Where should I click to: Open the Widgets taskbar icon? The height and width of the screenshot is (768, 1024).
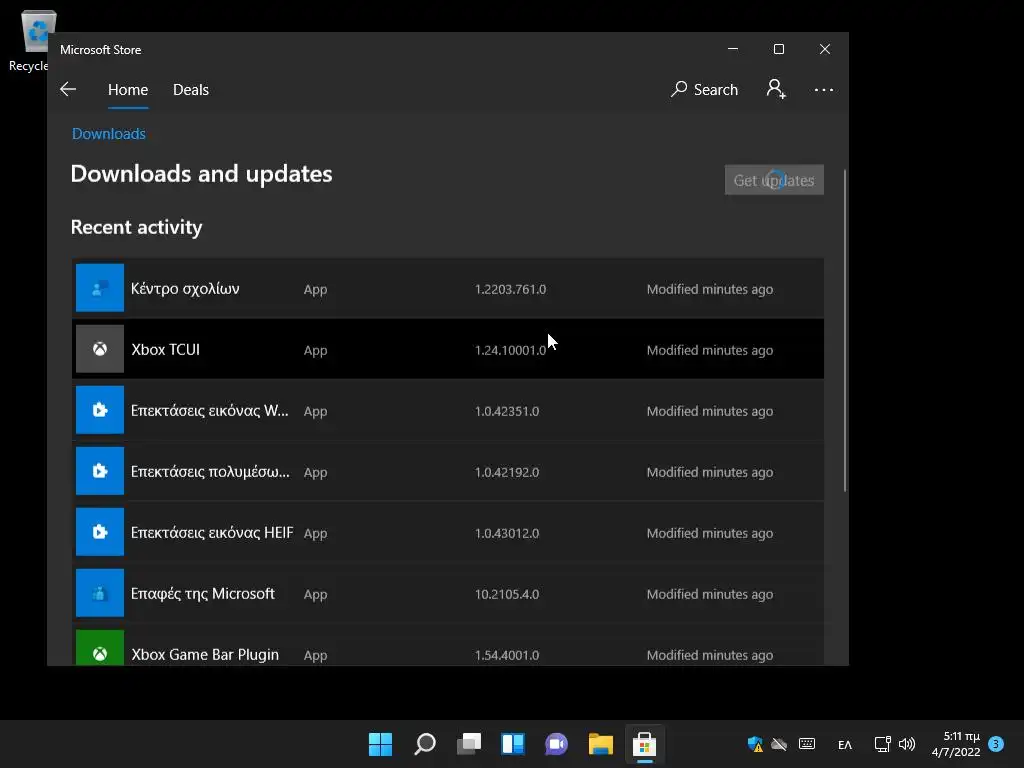click(513, 744)
